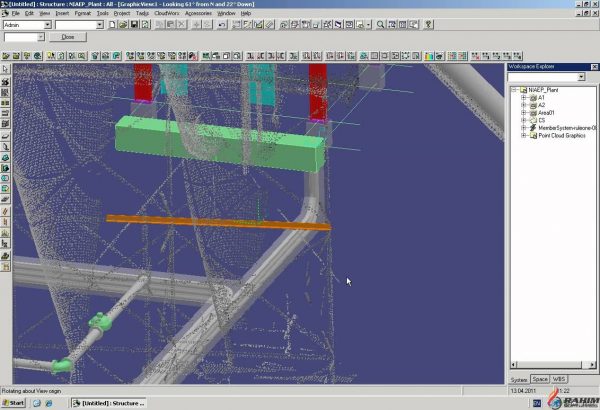Click the orange beam in the 3D view
Screen dimensions: 600x410
coord(218,222)
